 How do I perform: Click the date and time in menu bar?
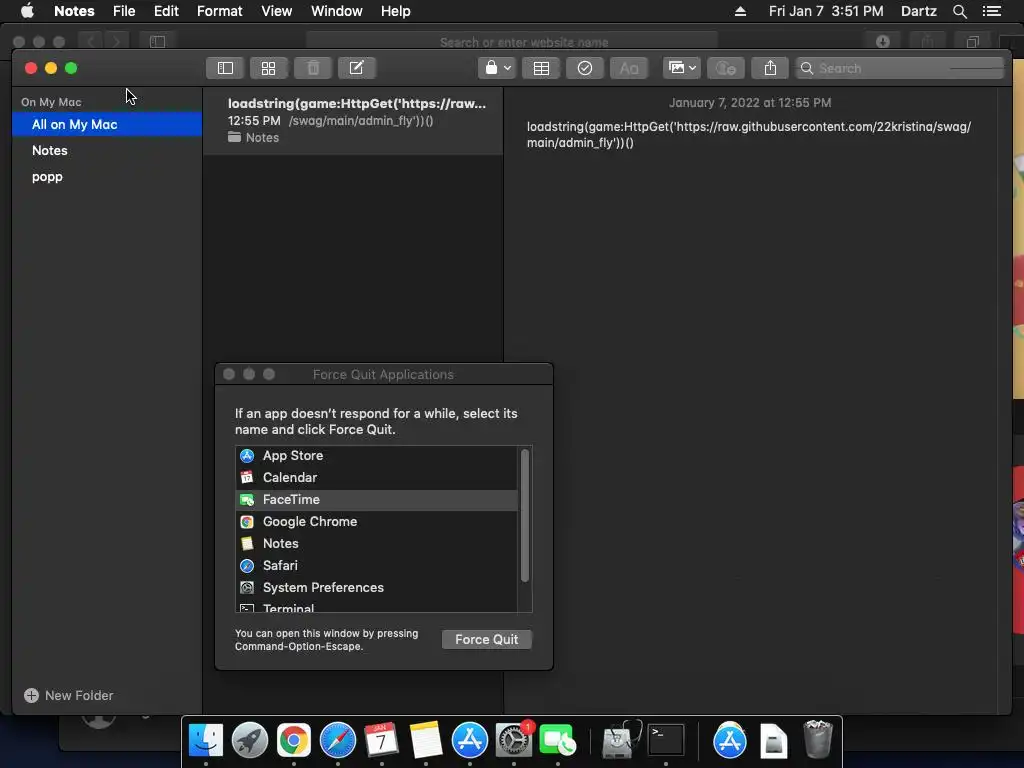(x=825, y=11)
